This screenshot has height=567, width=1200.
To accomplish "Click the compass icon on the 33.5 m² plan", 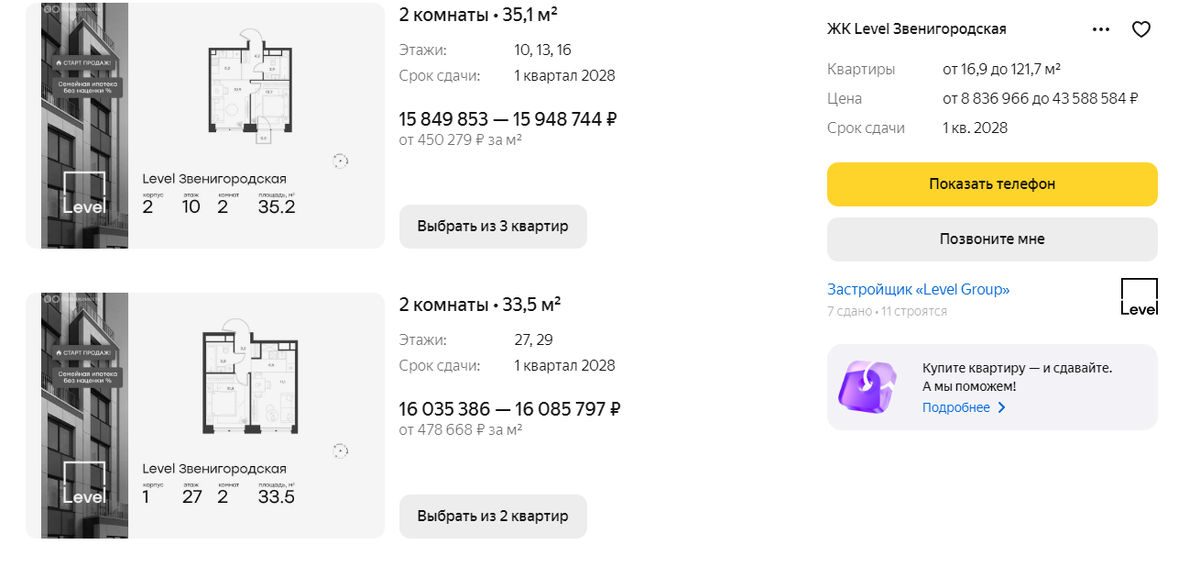I will (x=340, y=450).
